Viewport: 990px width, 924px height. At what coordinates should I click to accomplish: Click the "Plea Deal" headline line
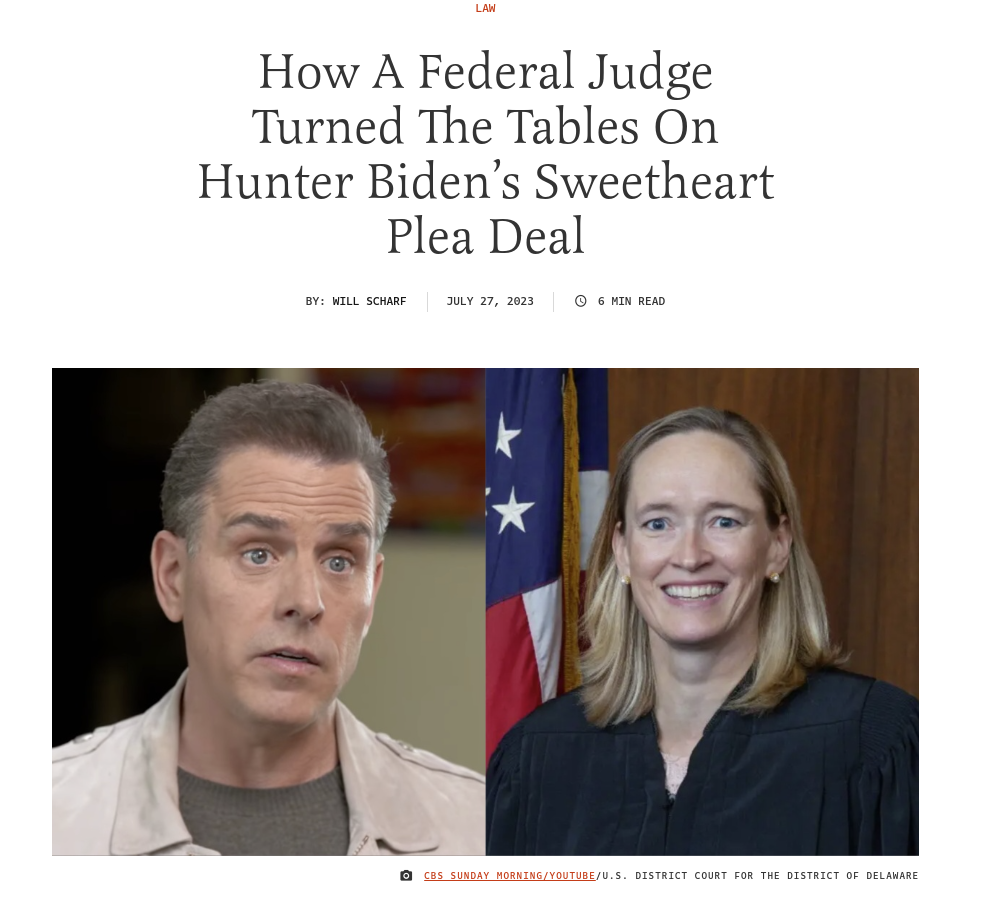point(486,237)
